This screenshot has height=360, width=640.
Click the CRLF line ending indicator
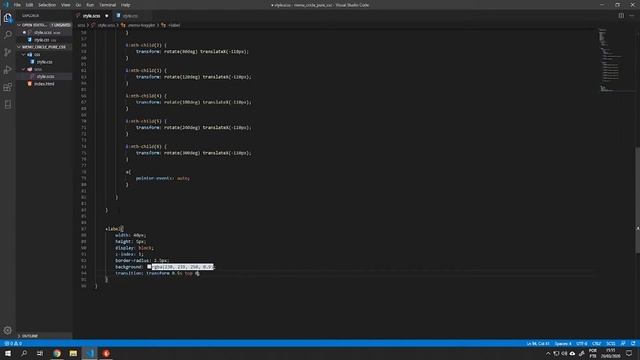click(x=597, y=344)
